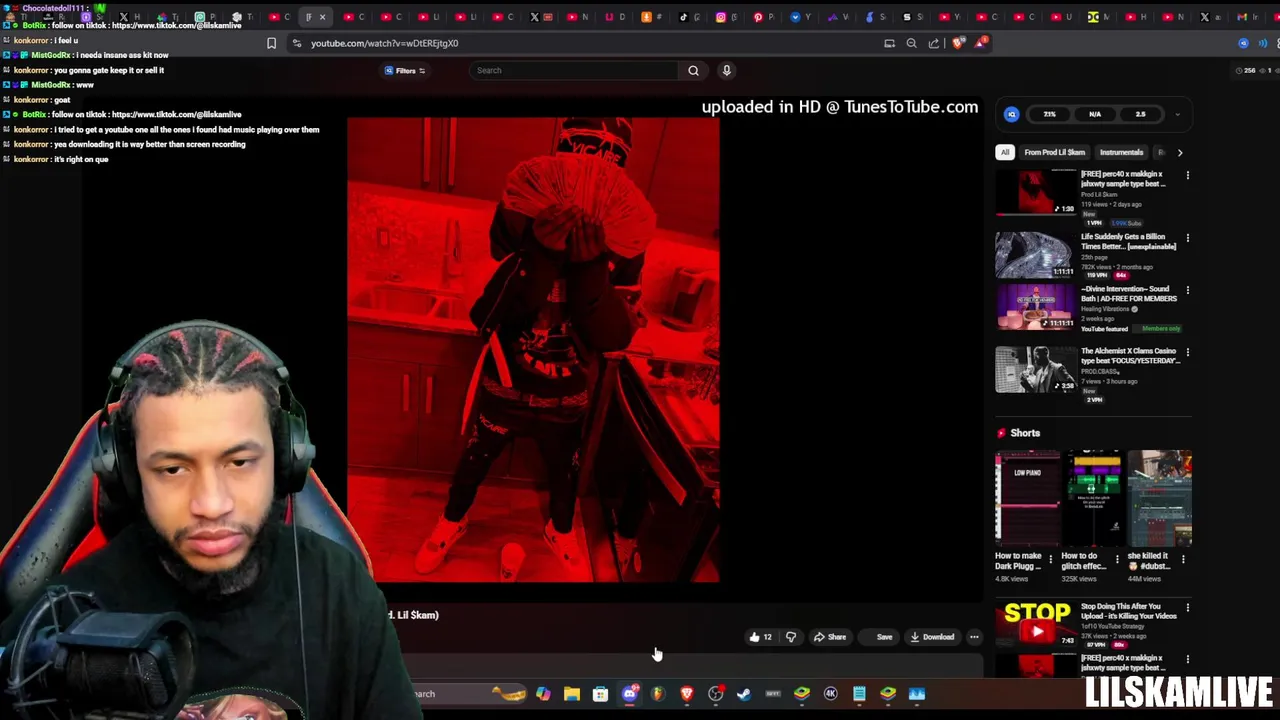The width and height of the screenshot is (1280, 720).
Task: Click the Alchemist X Clams Casino title
Action: tap(1129, 356)
